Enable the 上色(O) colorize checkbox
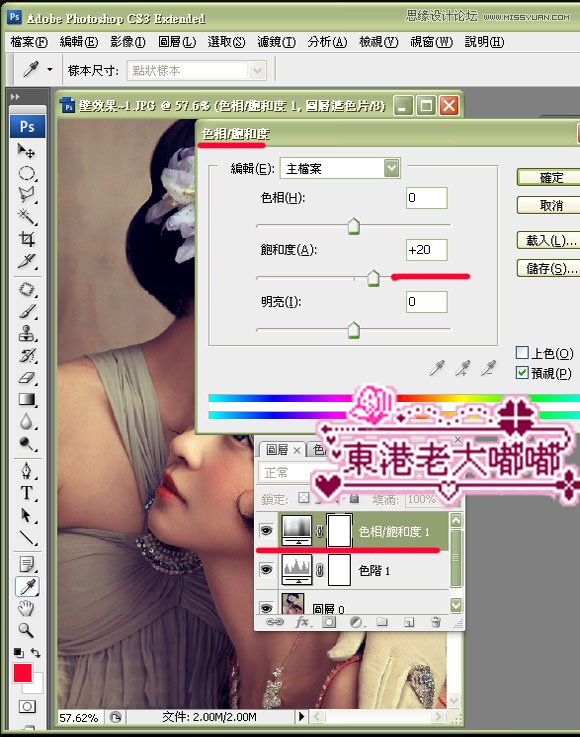 (x=522, y=353)
